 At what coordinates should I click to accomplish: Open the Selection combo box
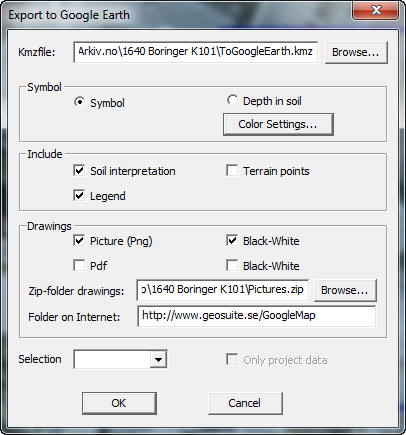coord(120,359)
